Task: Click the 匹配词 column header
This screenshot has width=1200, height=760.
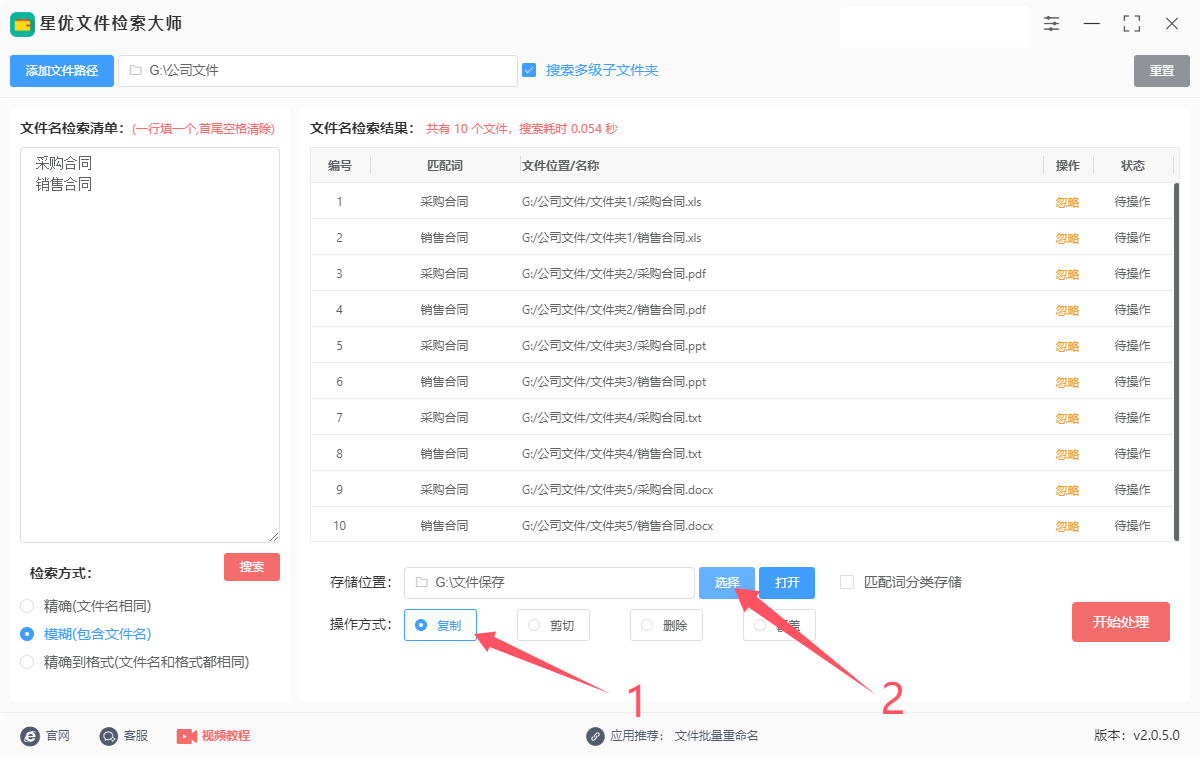Action: [444, 166]
